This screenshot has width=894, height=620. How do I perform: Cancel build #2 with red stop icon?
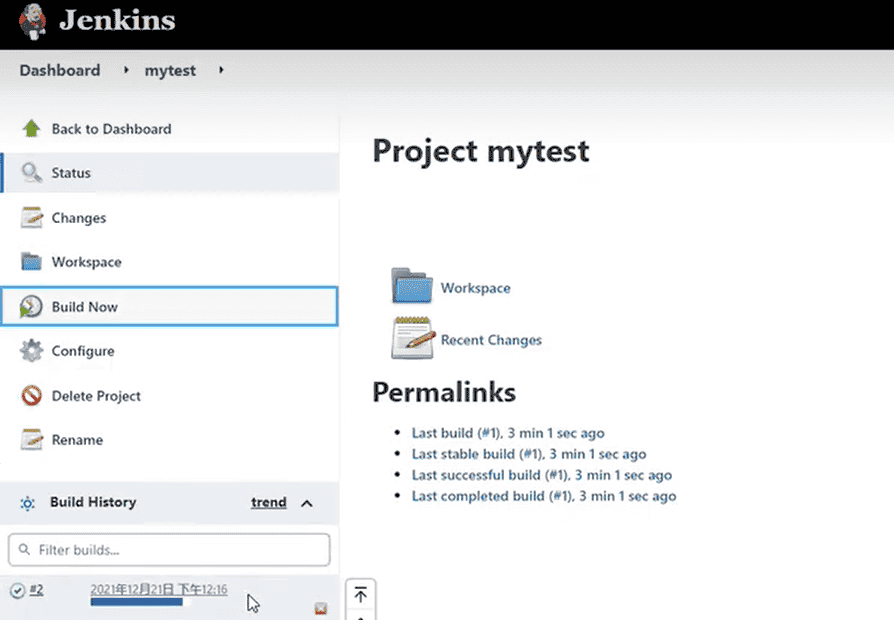tap(320, 608)
